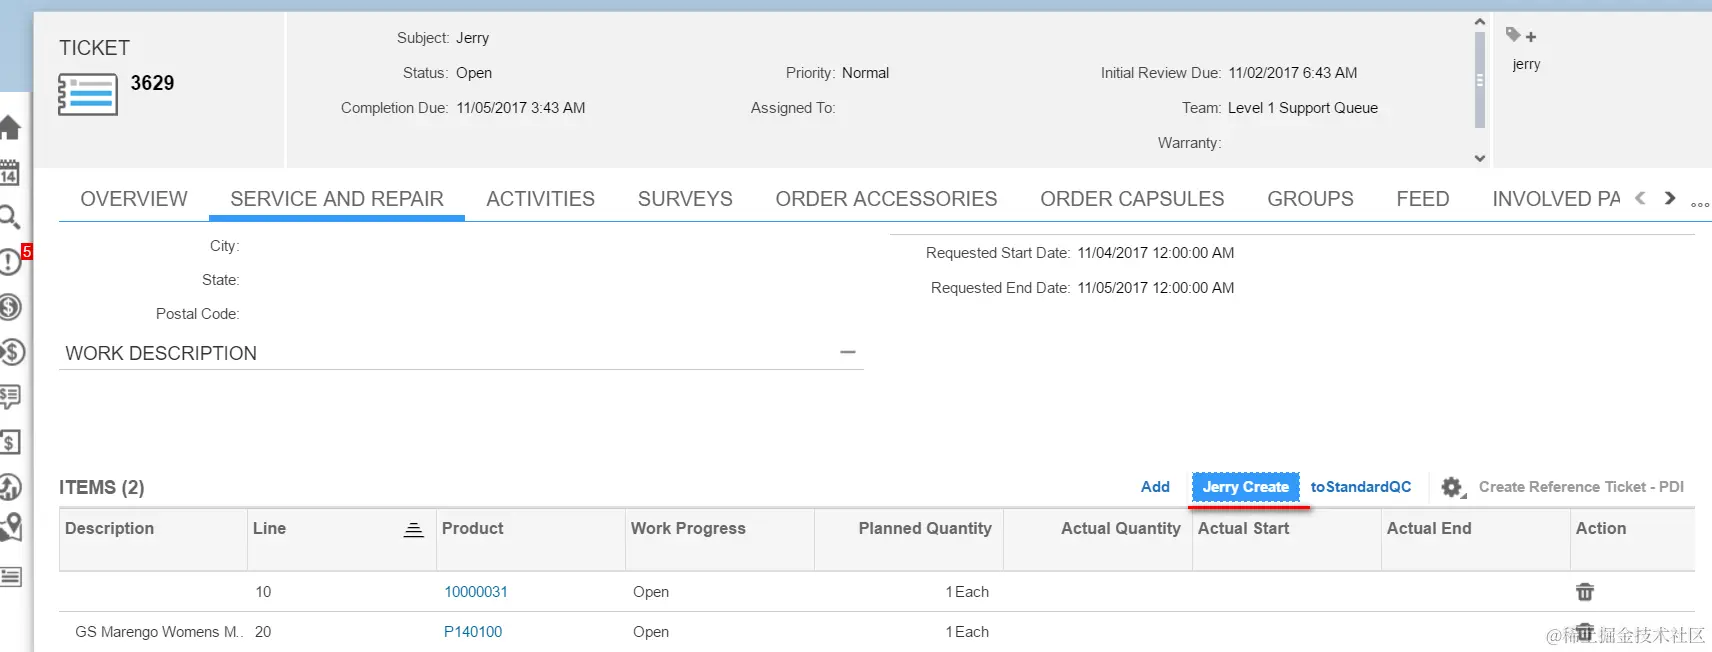The width and height of the screenshot is (1712, 652).
Task: Click Initial Review Due value 11/02/2017
Action: 1293,73
